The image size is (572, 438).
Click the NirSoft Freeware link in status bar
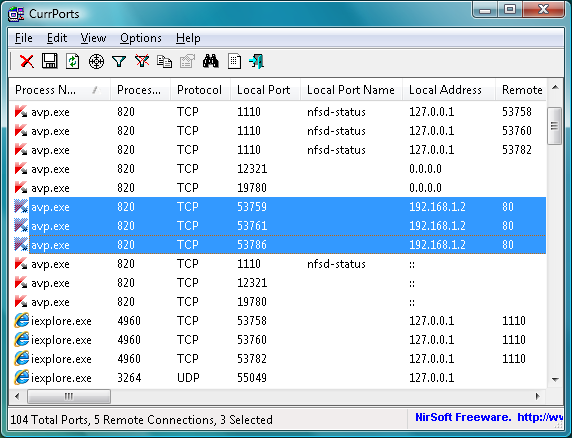(x=463, y=417)
